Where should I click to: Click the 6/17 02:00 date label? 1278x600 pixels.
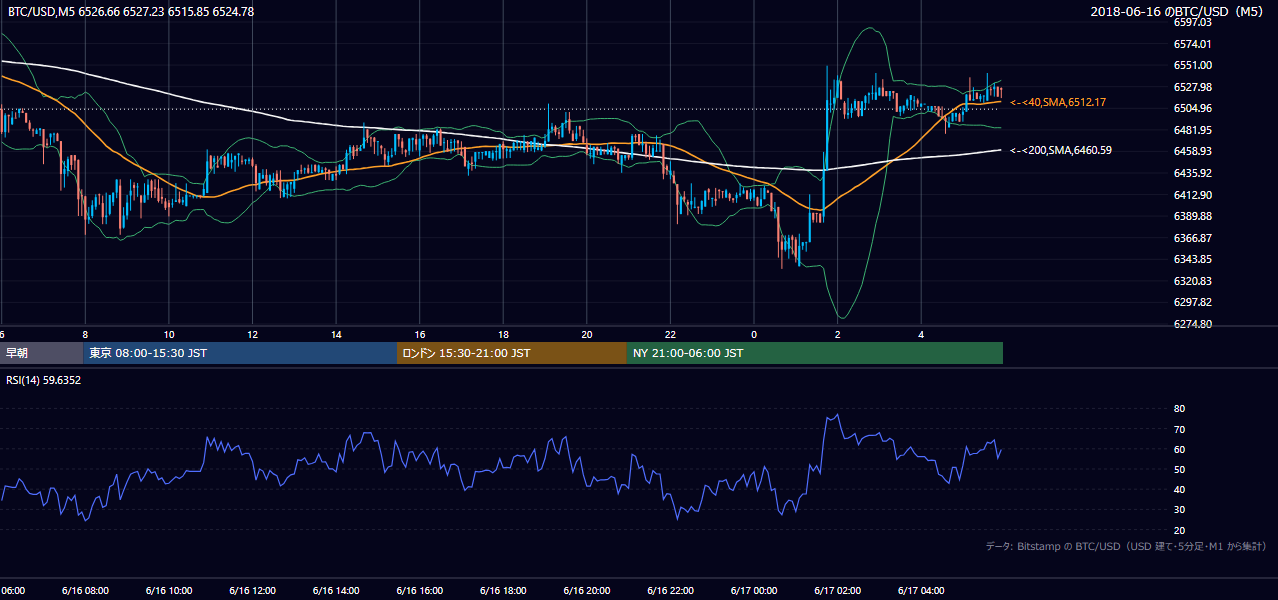(x=838, y=591)
